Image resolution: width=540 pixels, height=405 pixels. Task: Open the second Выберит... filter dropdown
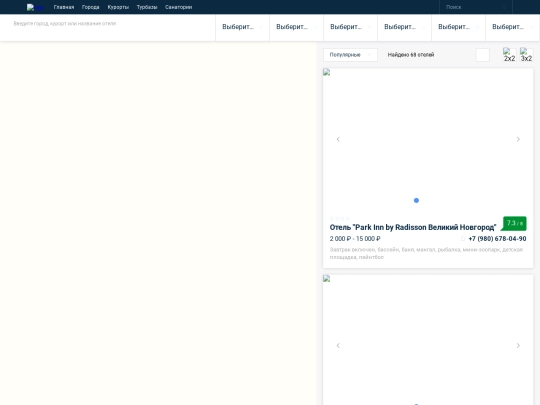(x=297, y=27)
